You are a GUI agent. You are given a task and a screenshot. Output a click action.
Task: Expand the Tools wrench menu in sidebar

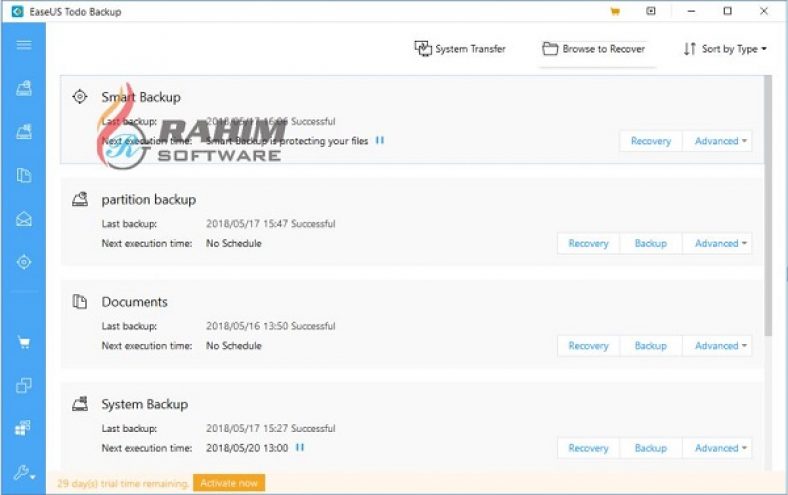point(24,473)
